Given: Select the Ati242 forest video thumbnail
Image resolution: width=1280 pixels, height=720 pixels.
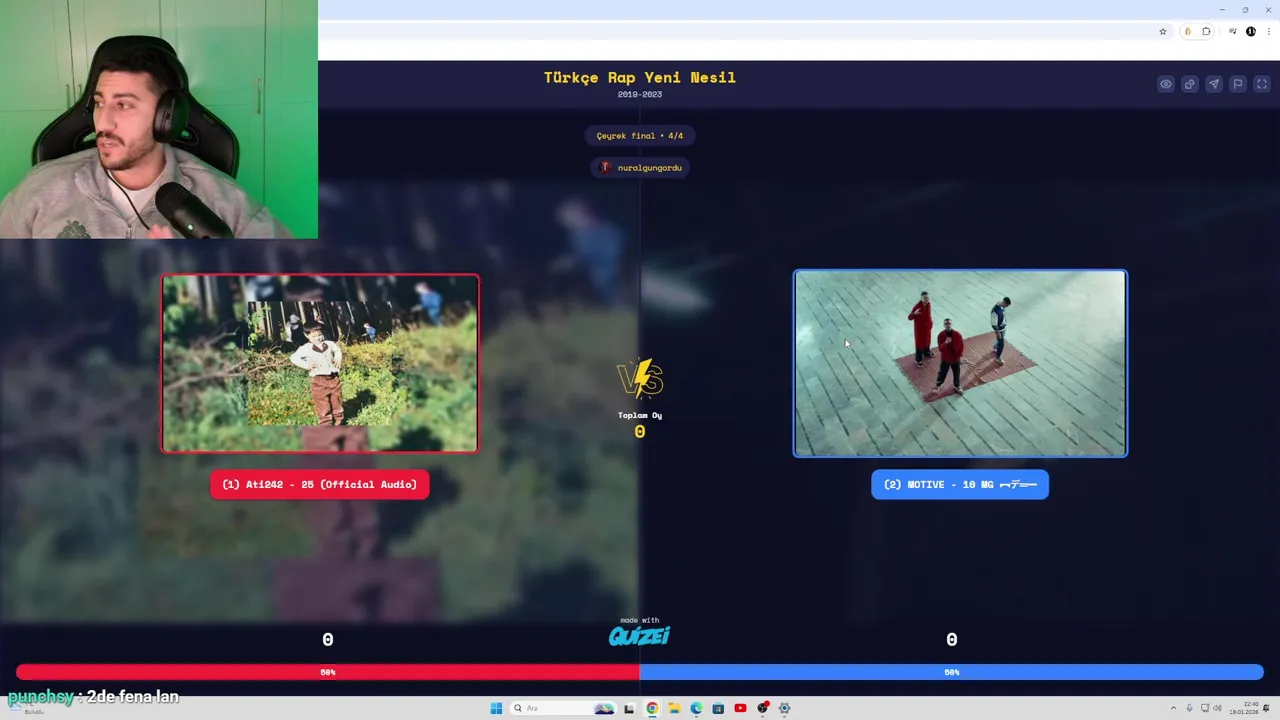Looking at the screenshot, I should (x=320, y=364).
